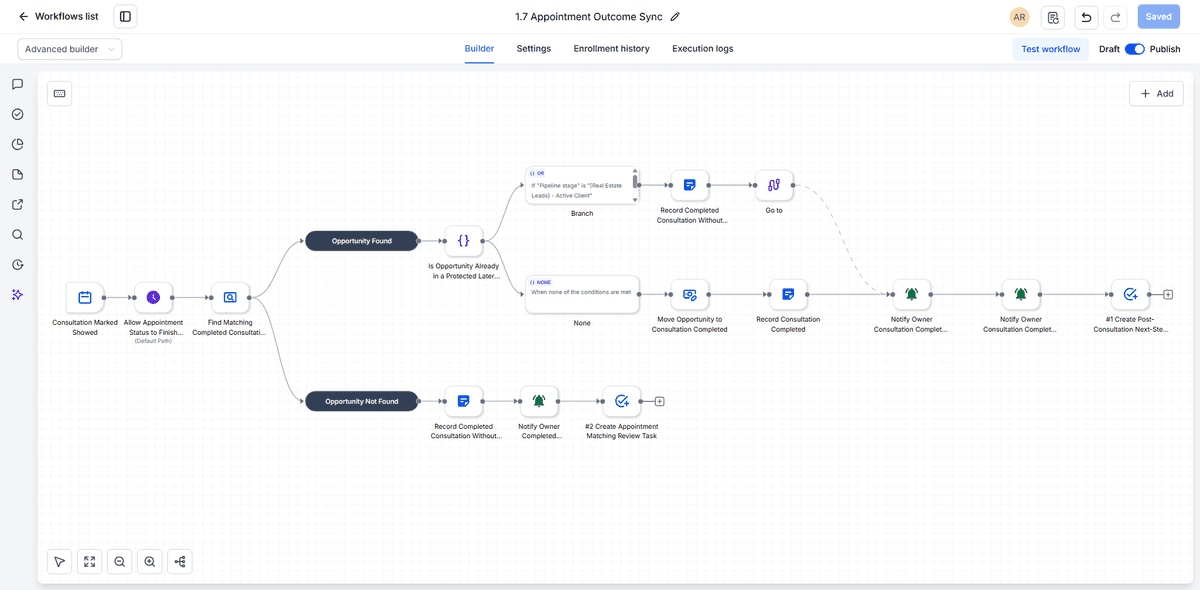Toggle the sidebar panel icon
The image size is (1200, 590).
[125, 16]
